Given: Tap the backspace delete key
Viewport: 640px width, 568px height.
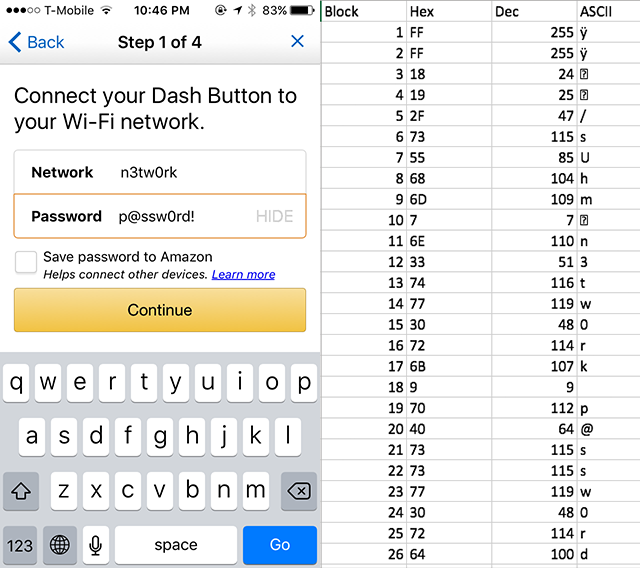Looking at the screenshot, I should pyautogui.click(x=299, y=491).
